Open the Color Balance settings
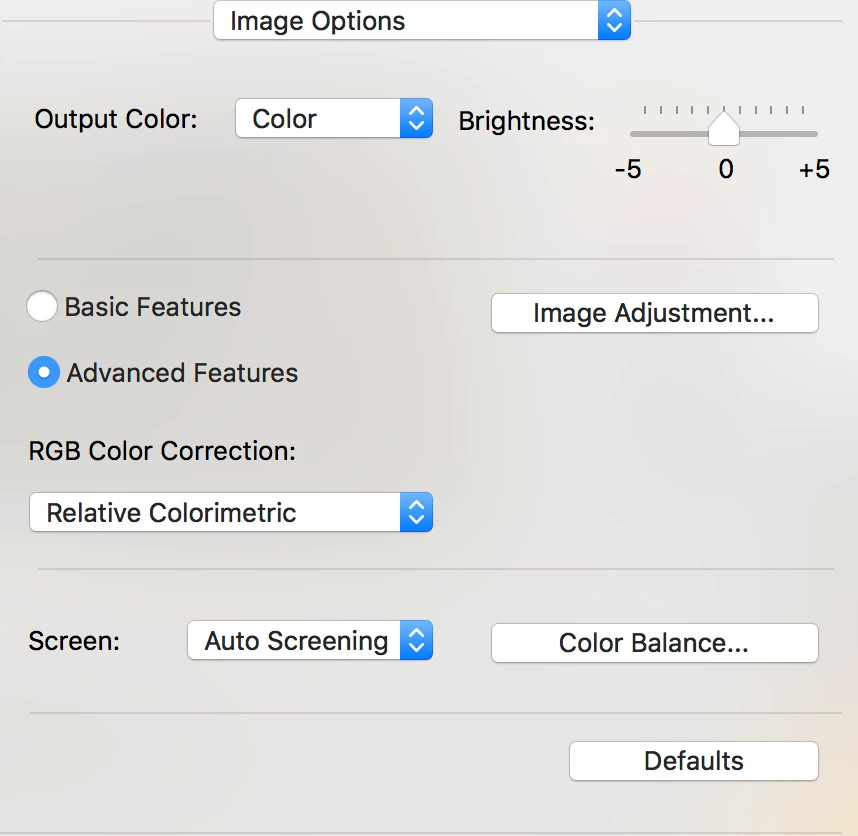The width and height of the screenshot is (858, 836). (654, 643)
